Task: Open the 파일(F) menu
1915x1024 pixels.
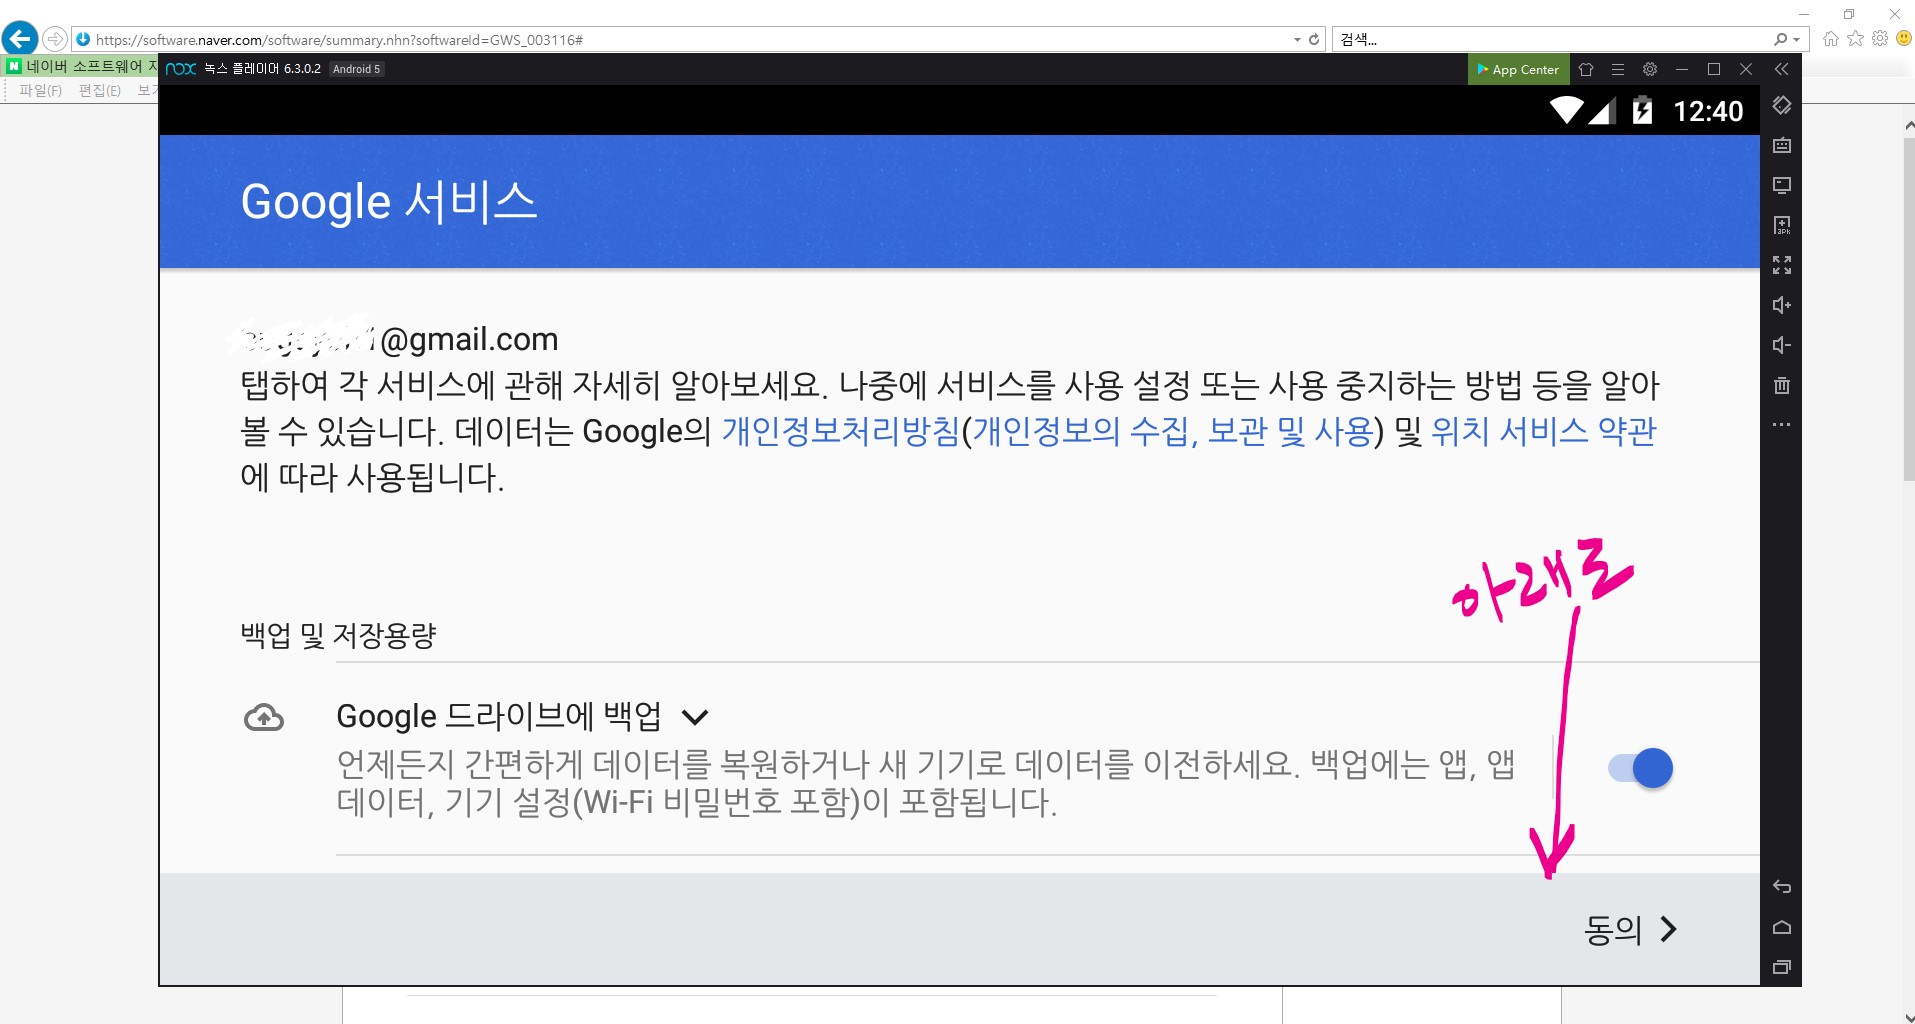Action: pyautogui.click(x=40, y=90)
